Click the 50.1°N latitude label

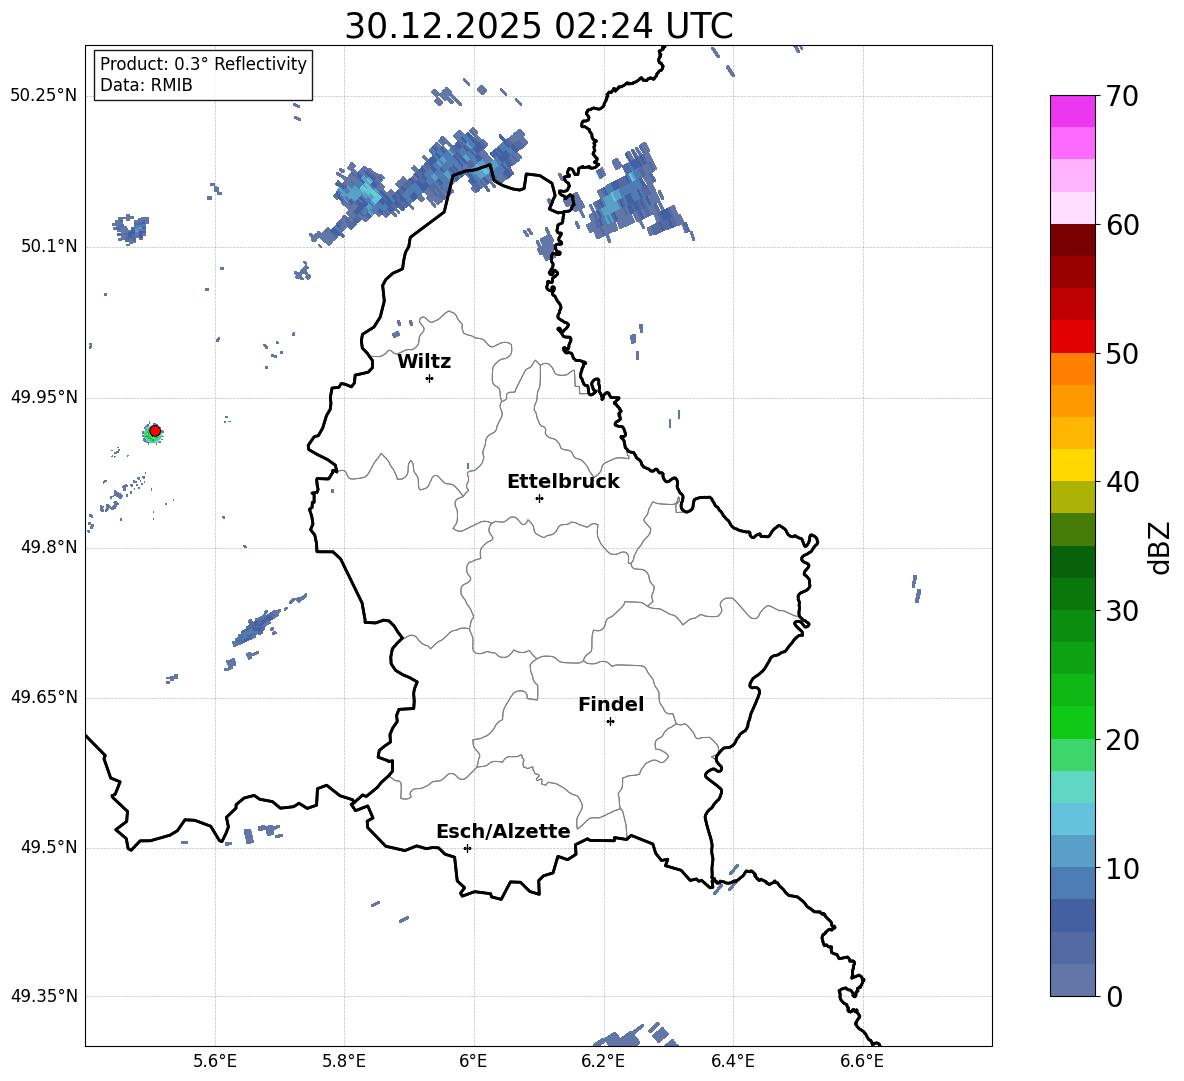click(x=49, y=246)
